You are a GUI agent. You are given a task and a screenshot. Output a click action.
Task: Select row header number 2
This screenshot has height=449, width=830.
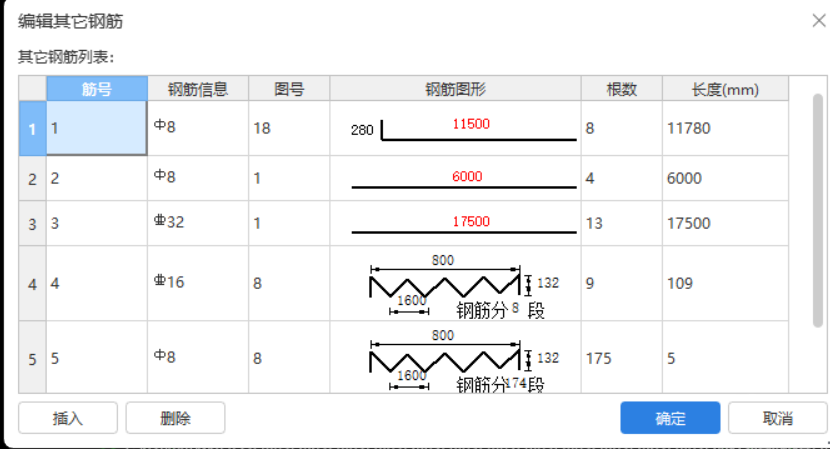click(x=32, y=178)
